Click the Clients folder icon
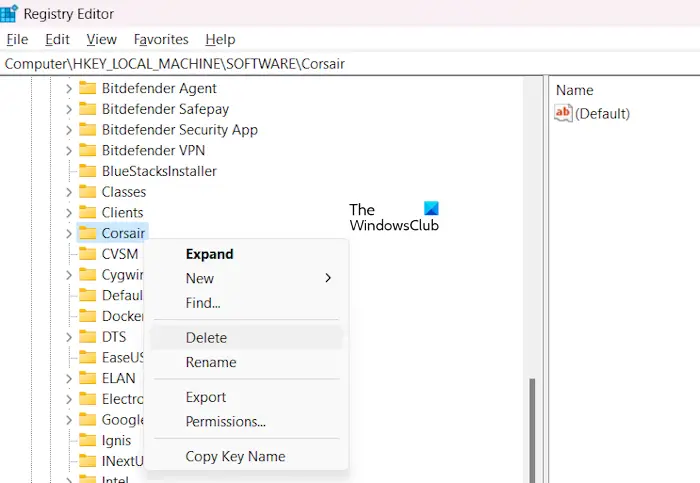The width and height of the screenshot is (700, 483). point(88,212)
